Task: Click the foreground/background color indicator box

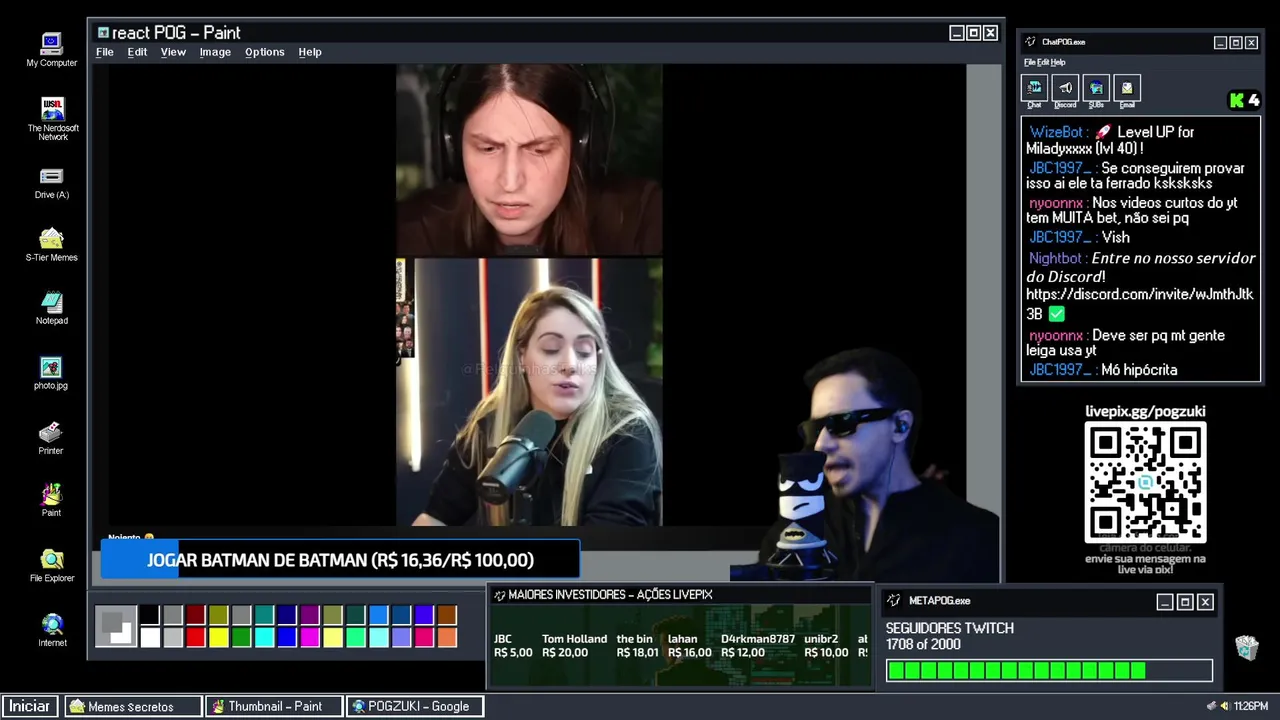Action: click(116, 626)
